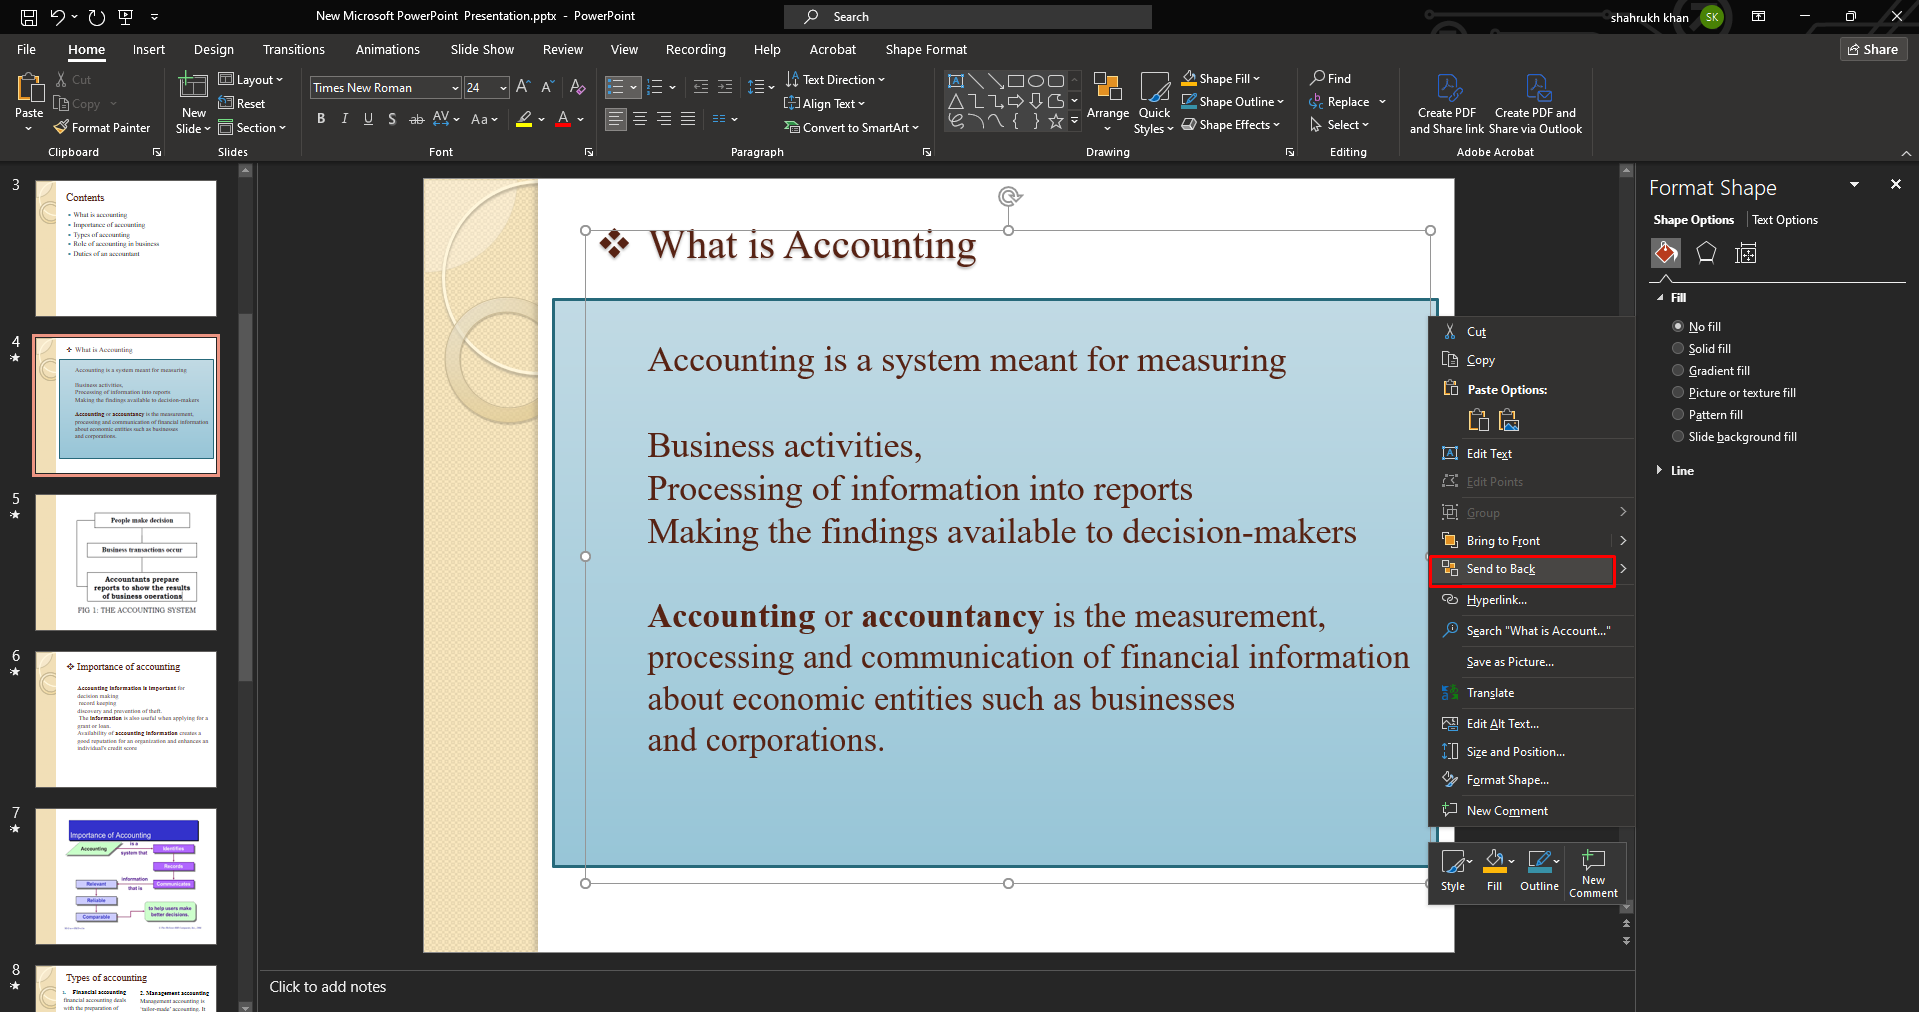
Task: Select Picture or texture fill option
Action: tap(1678, 393)
